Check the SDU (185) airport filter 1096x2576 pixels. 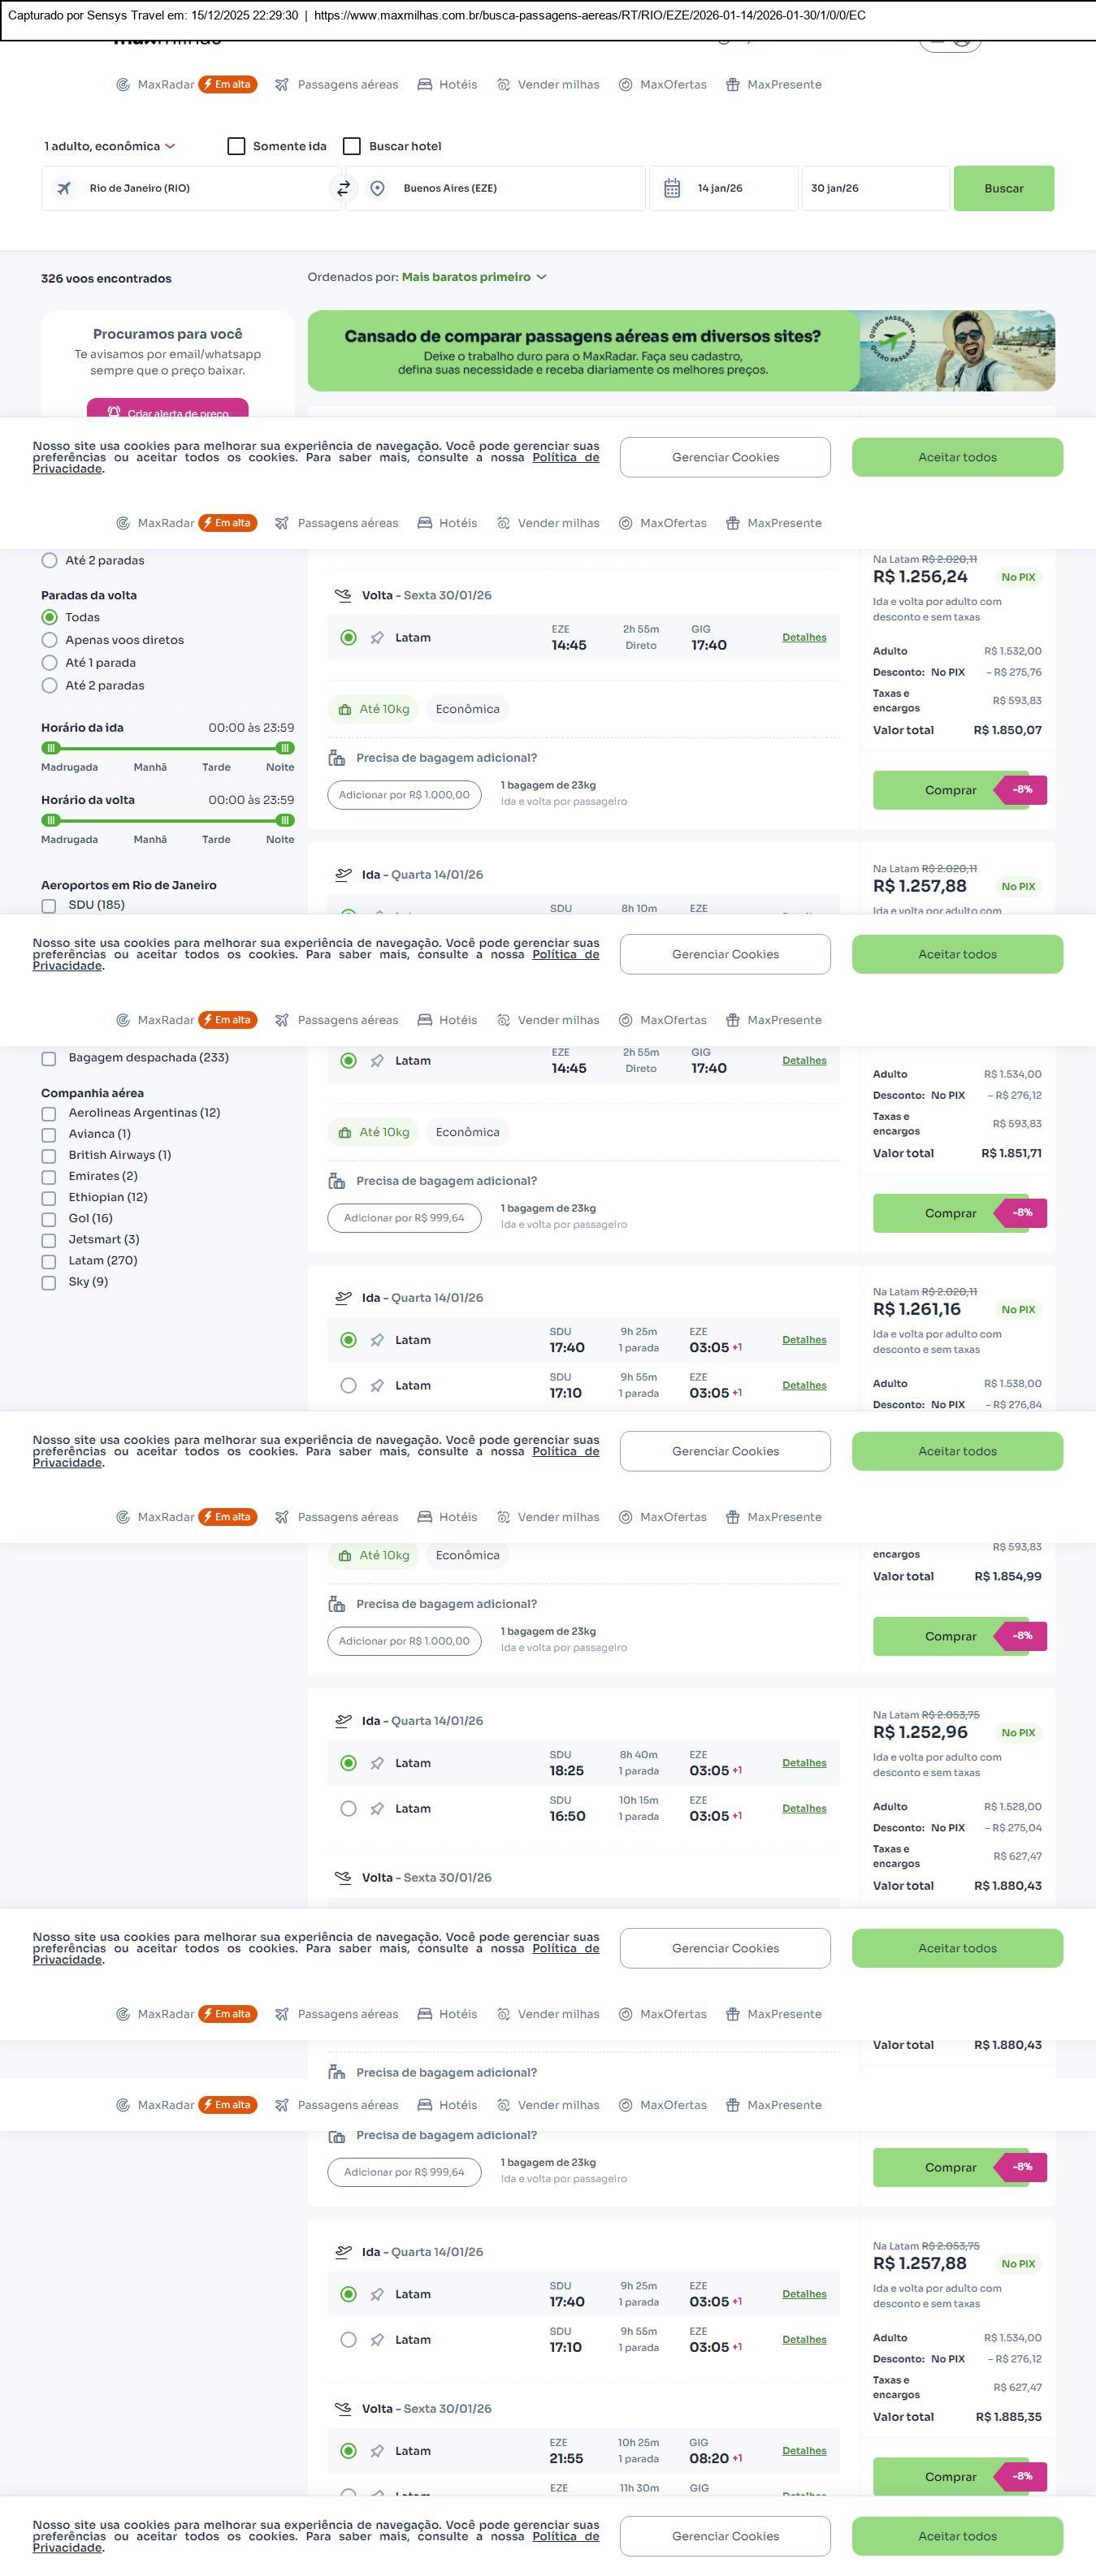click(x=49, y=905)
